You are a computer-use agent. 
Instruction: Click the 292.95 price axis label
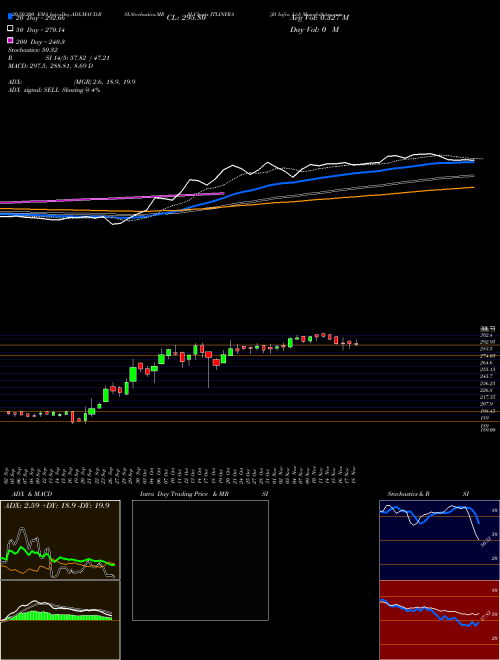coord(487,342)
